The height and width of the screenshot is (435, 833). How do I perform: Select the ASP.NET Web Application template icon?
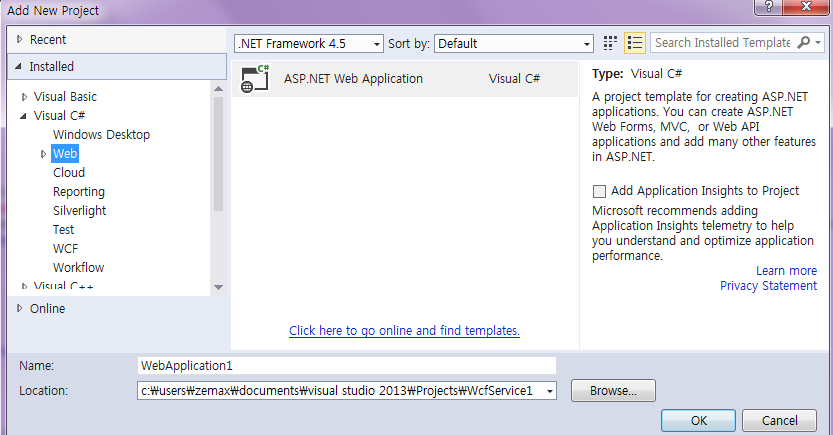tap(255, 79)
